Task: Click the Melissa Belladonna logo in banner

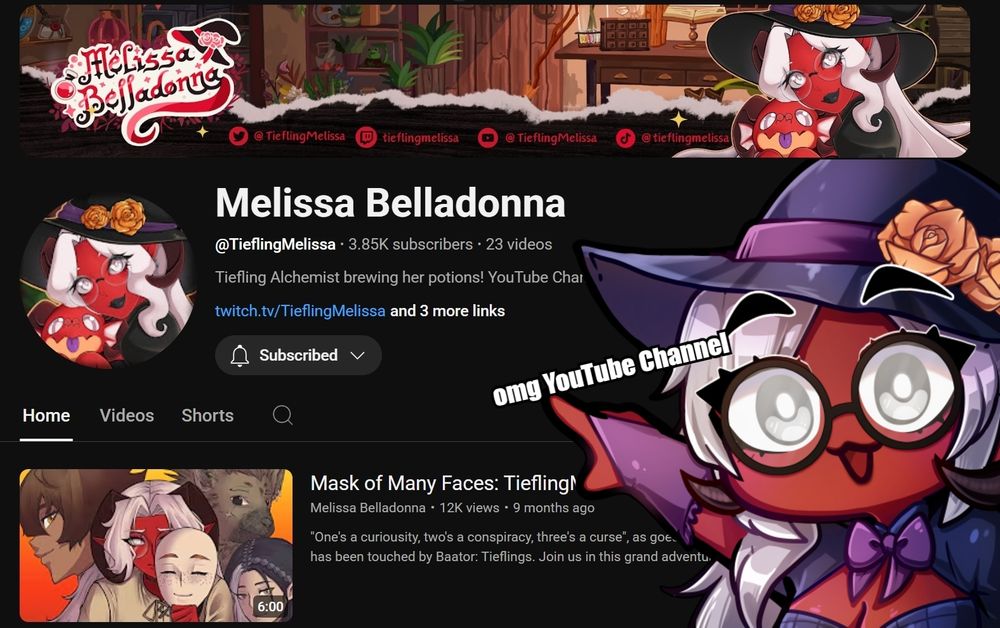Action: (x=148, y=80)
